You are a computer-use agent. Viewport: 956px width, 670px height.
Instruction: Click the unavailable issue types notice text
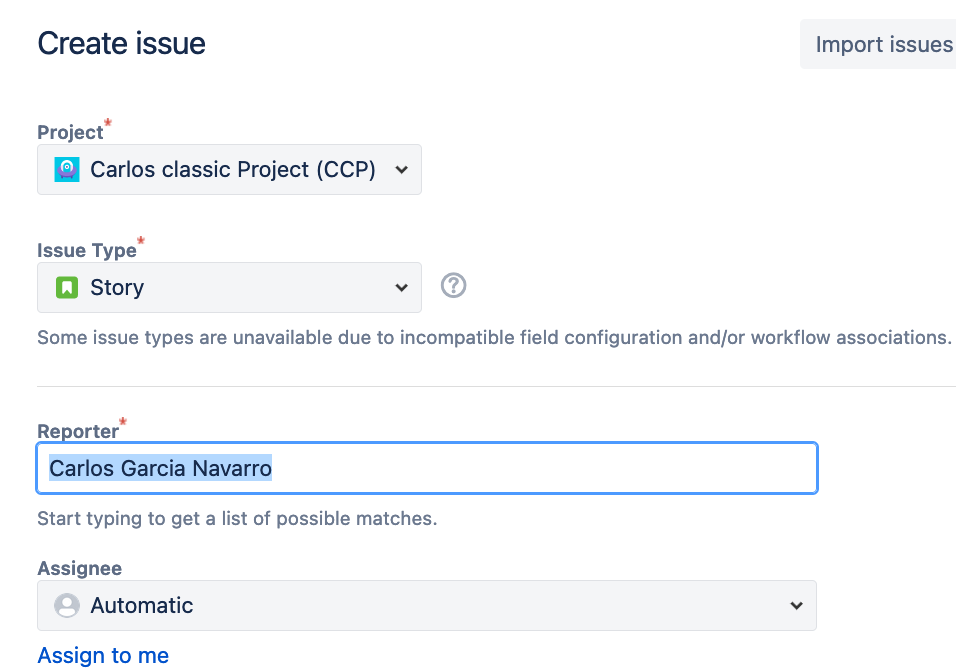click(x=494, y=337)
